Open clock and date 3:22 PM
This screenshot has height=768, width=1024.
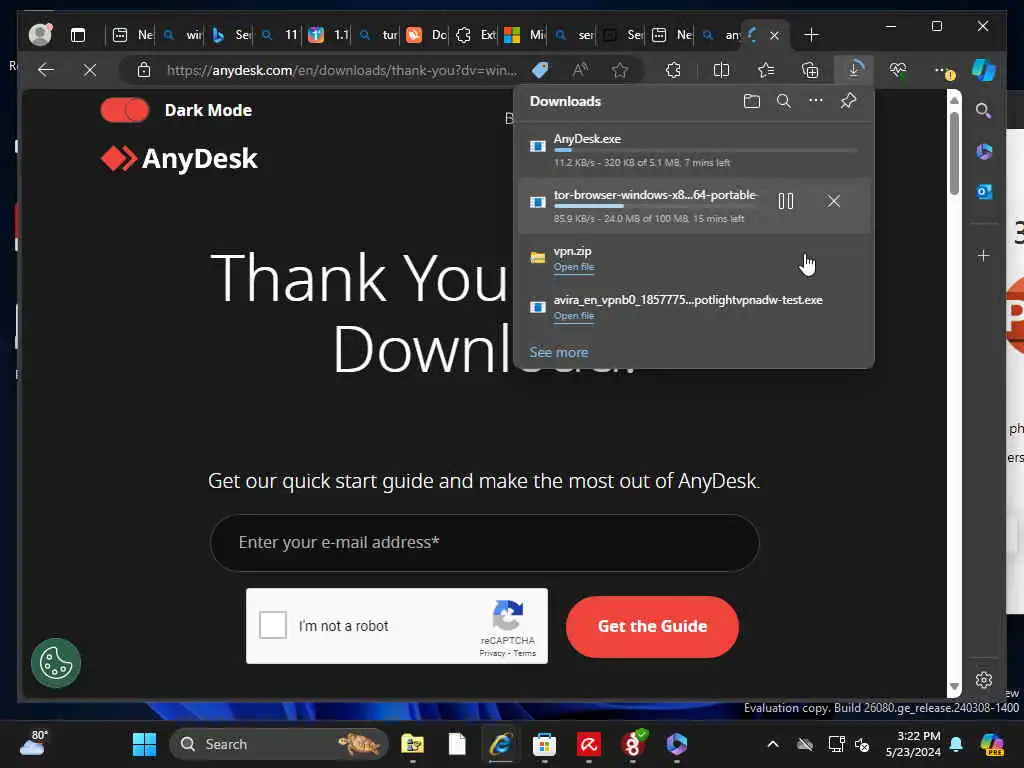tap(913, 744)
